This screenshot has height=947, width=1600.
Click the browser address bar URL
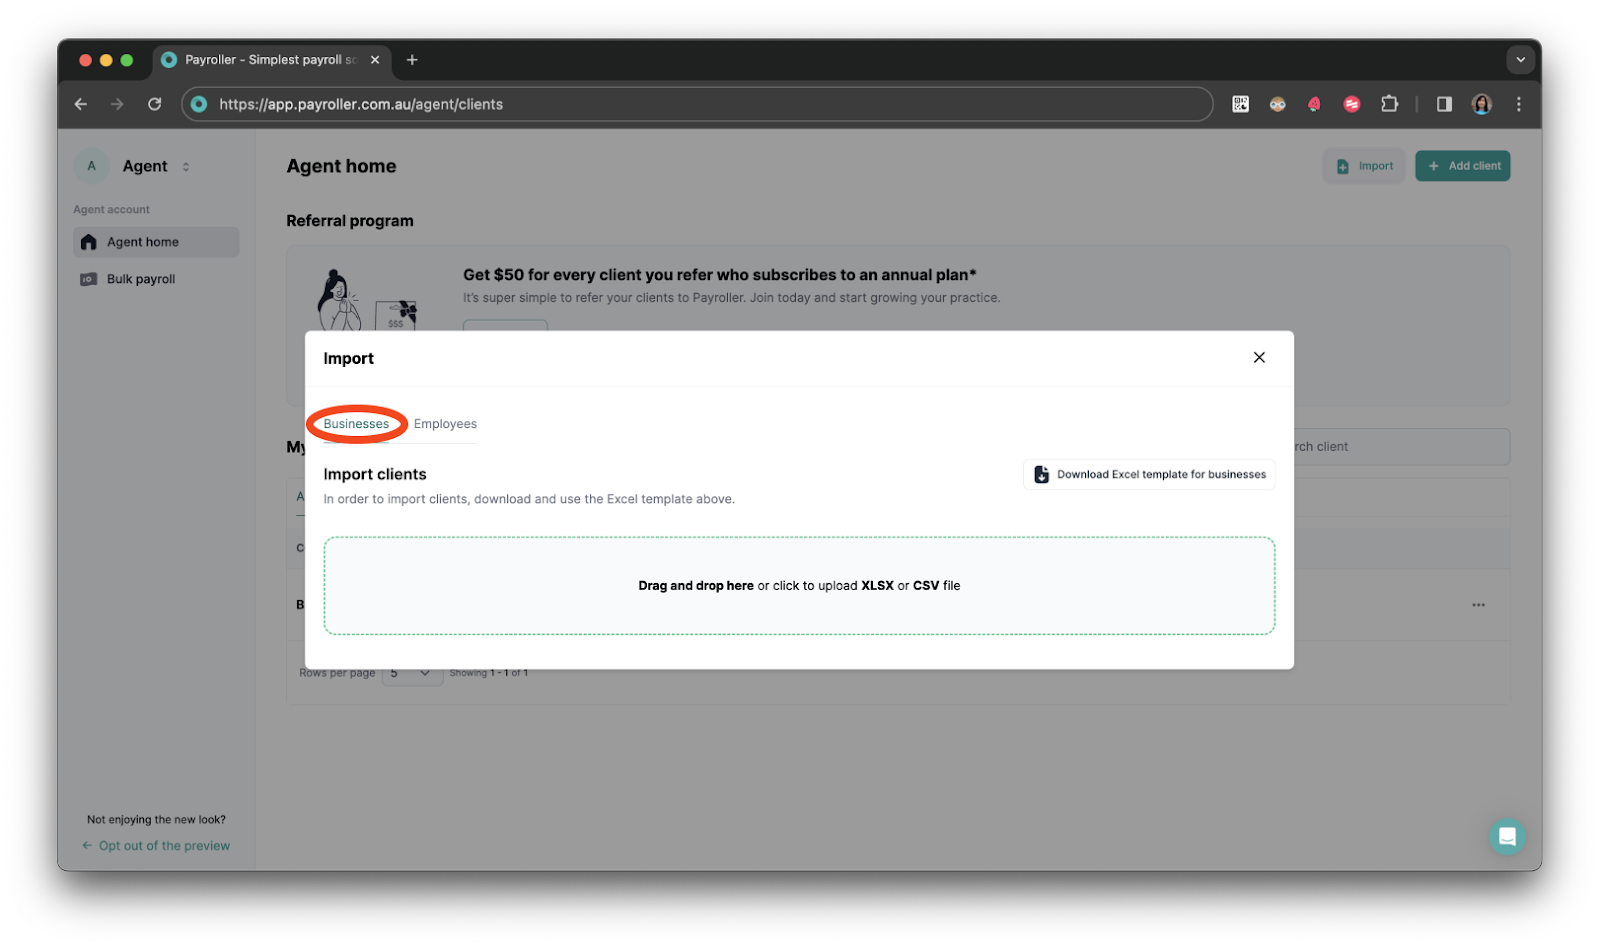click(361, 104)
